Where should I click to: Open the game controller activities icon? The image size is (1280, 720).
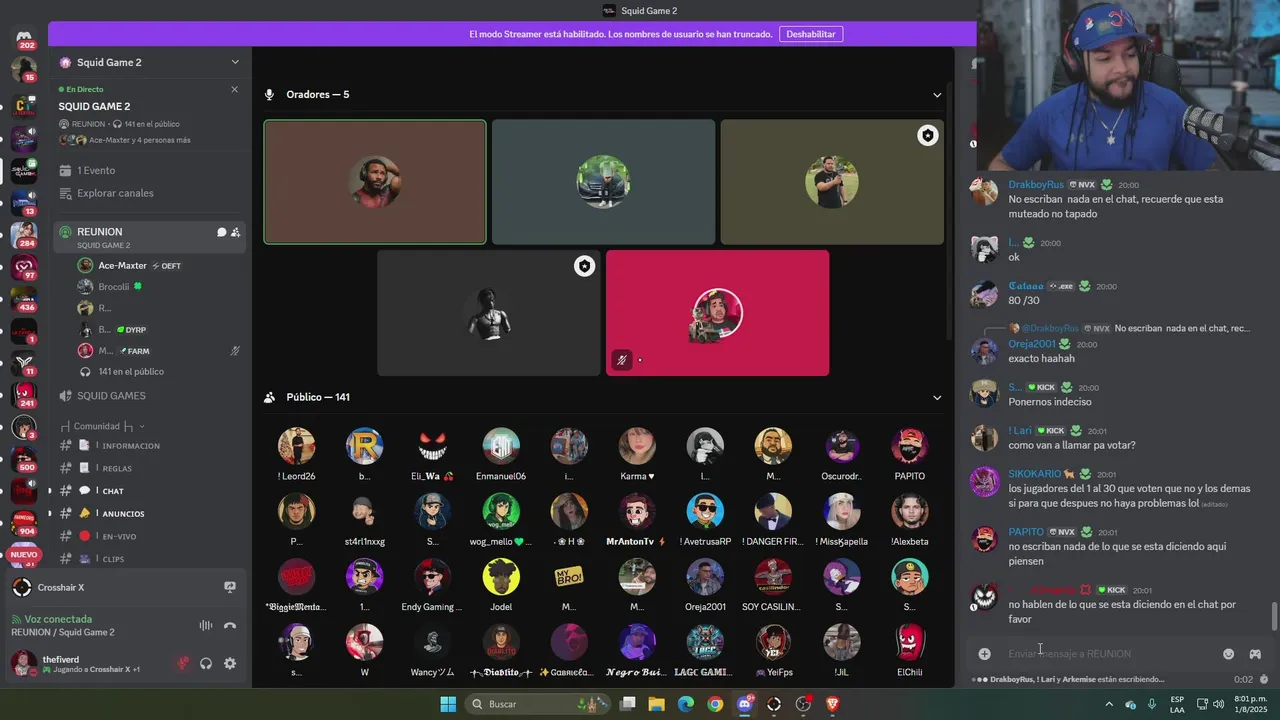(x=1255, y=654)
